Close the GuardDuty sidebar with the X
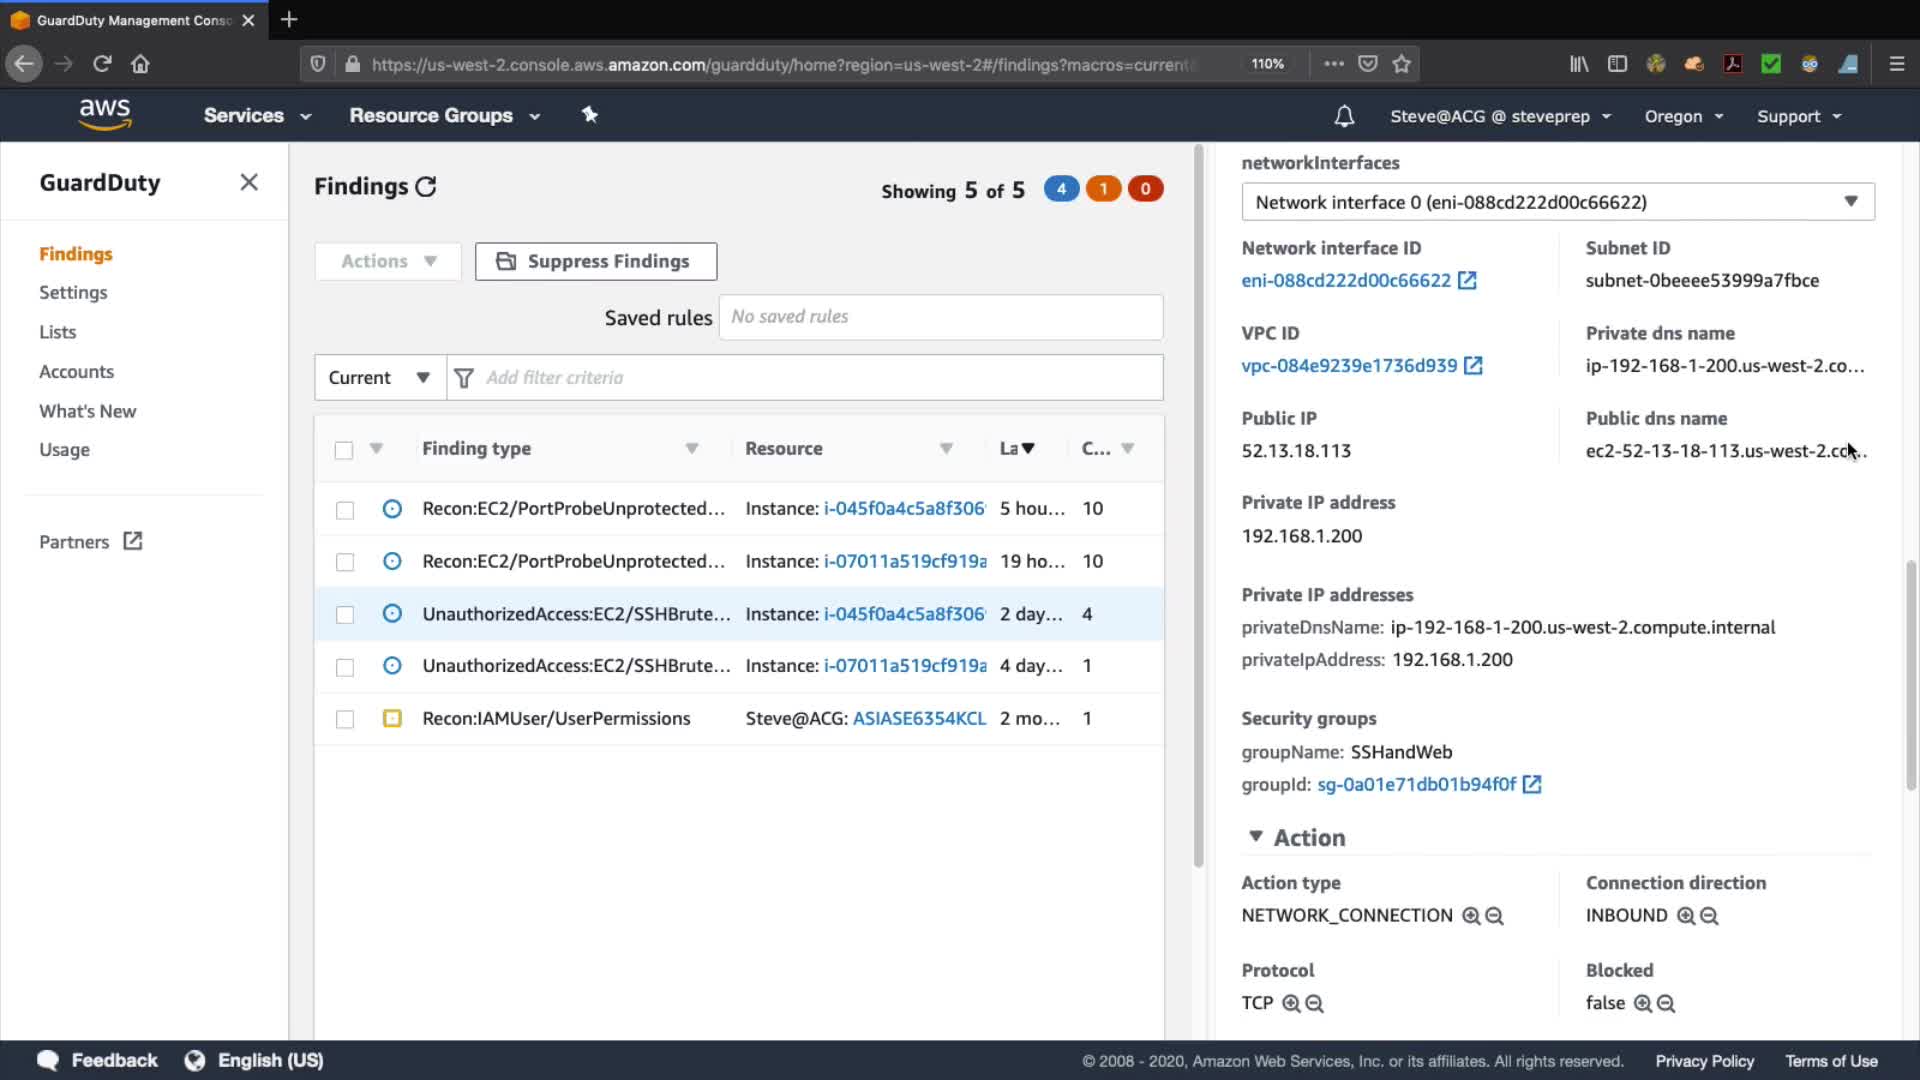This screenshot has height=1080, width=1920. coord(249,182)
